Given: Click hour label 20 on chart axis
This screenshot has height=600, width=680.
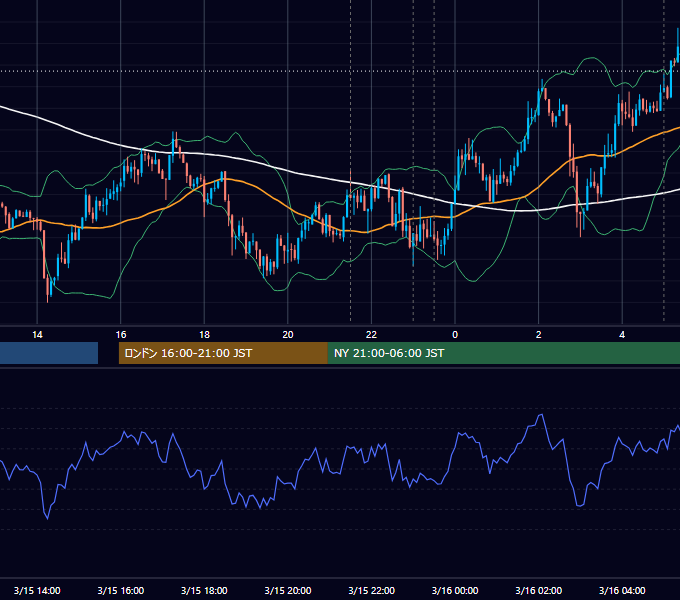Looking at the screenshot, I should click(288, 335).
